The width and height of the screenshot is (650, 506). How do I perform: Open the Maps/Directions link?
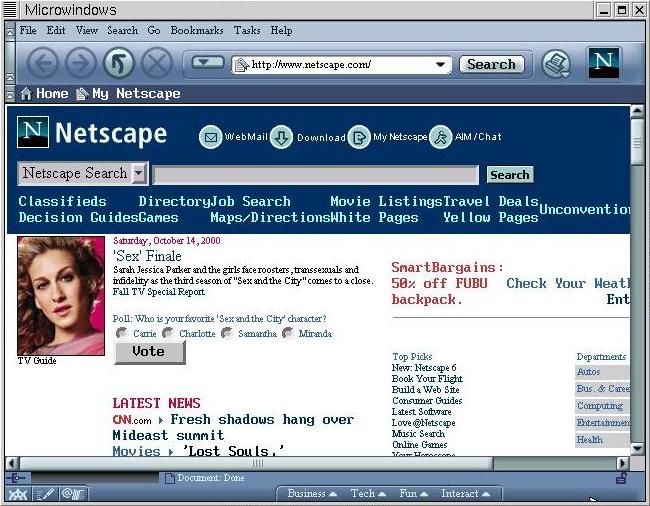tap(270, 218)
